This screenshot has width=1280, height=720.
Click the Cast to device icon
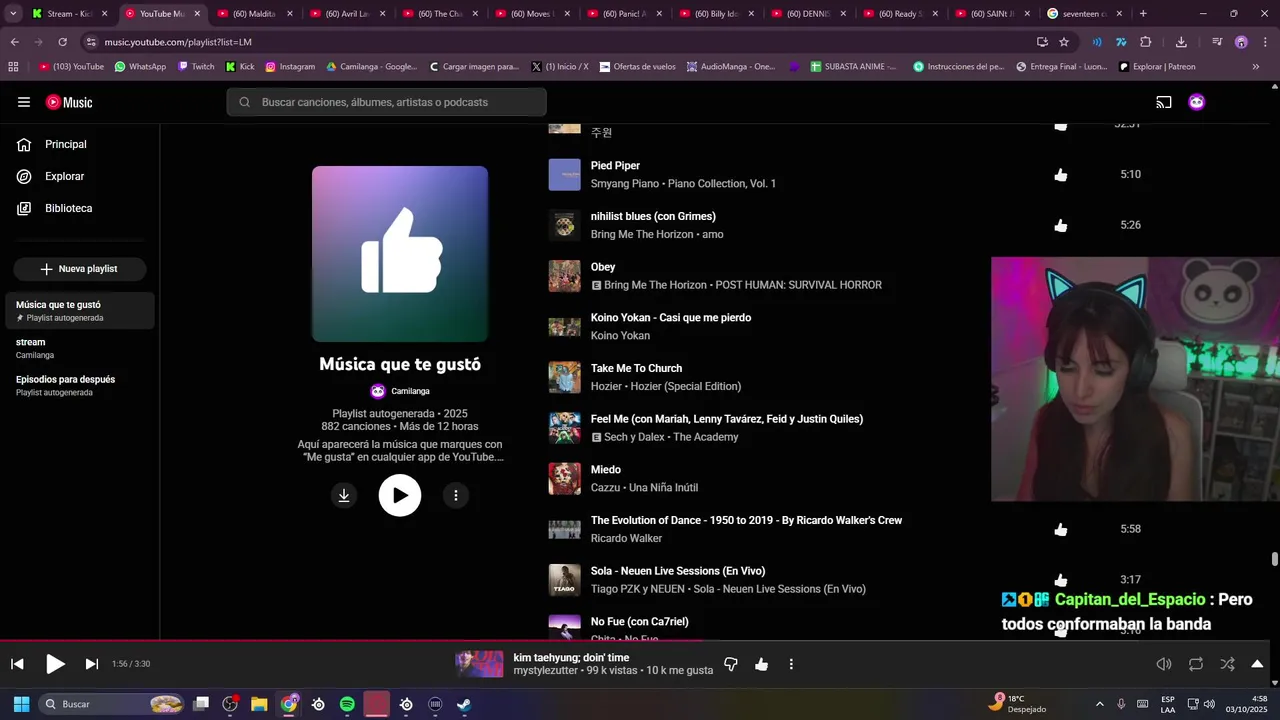[1164, 102]
